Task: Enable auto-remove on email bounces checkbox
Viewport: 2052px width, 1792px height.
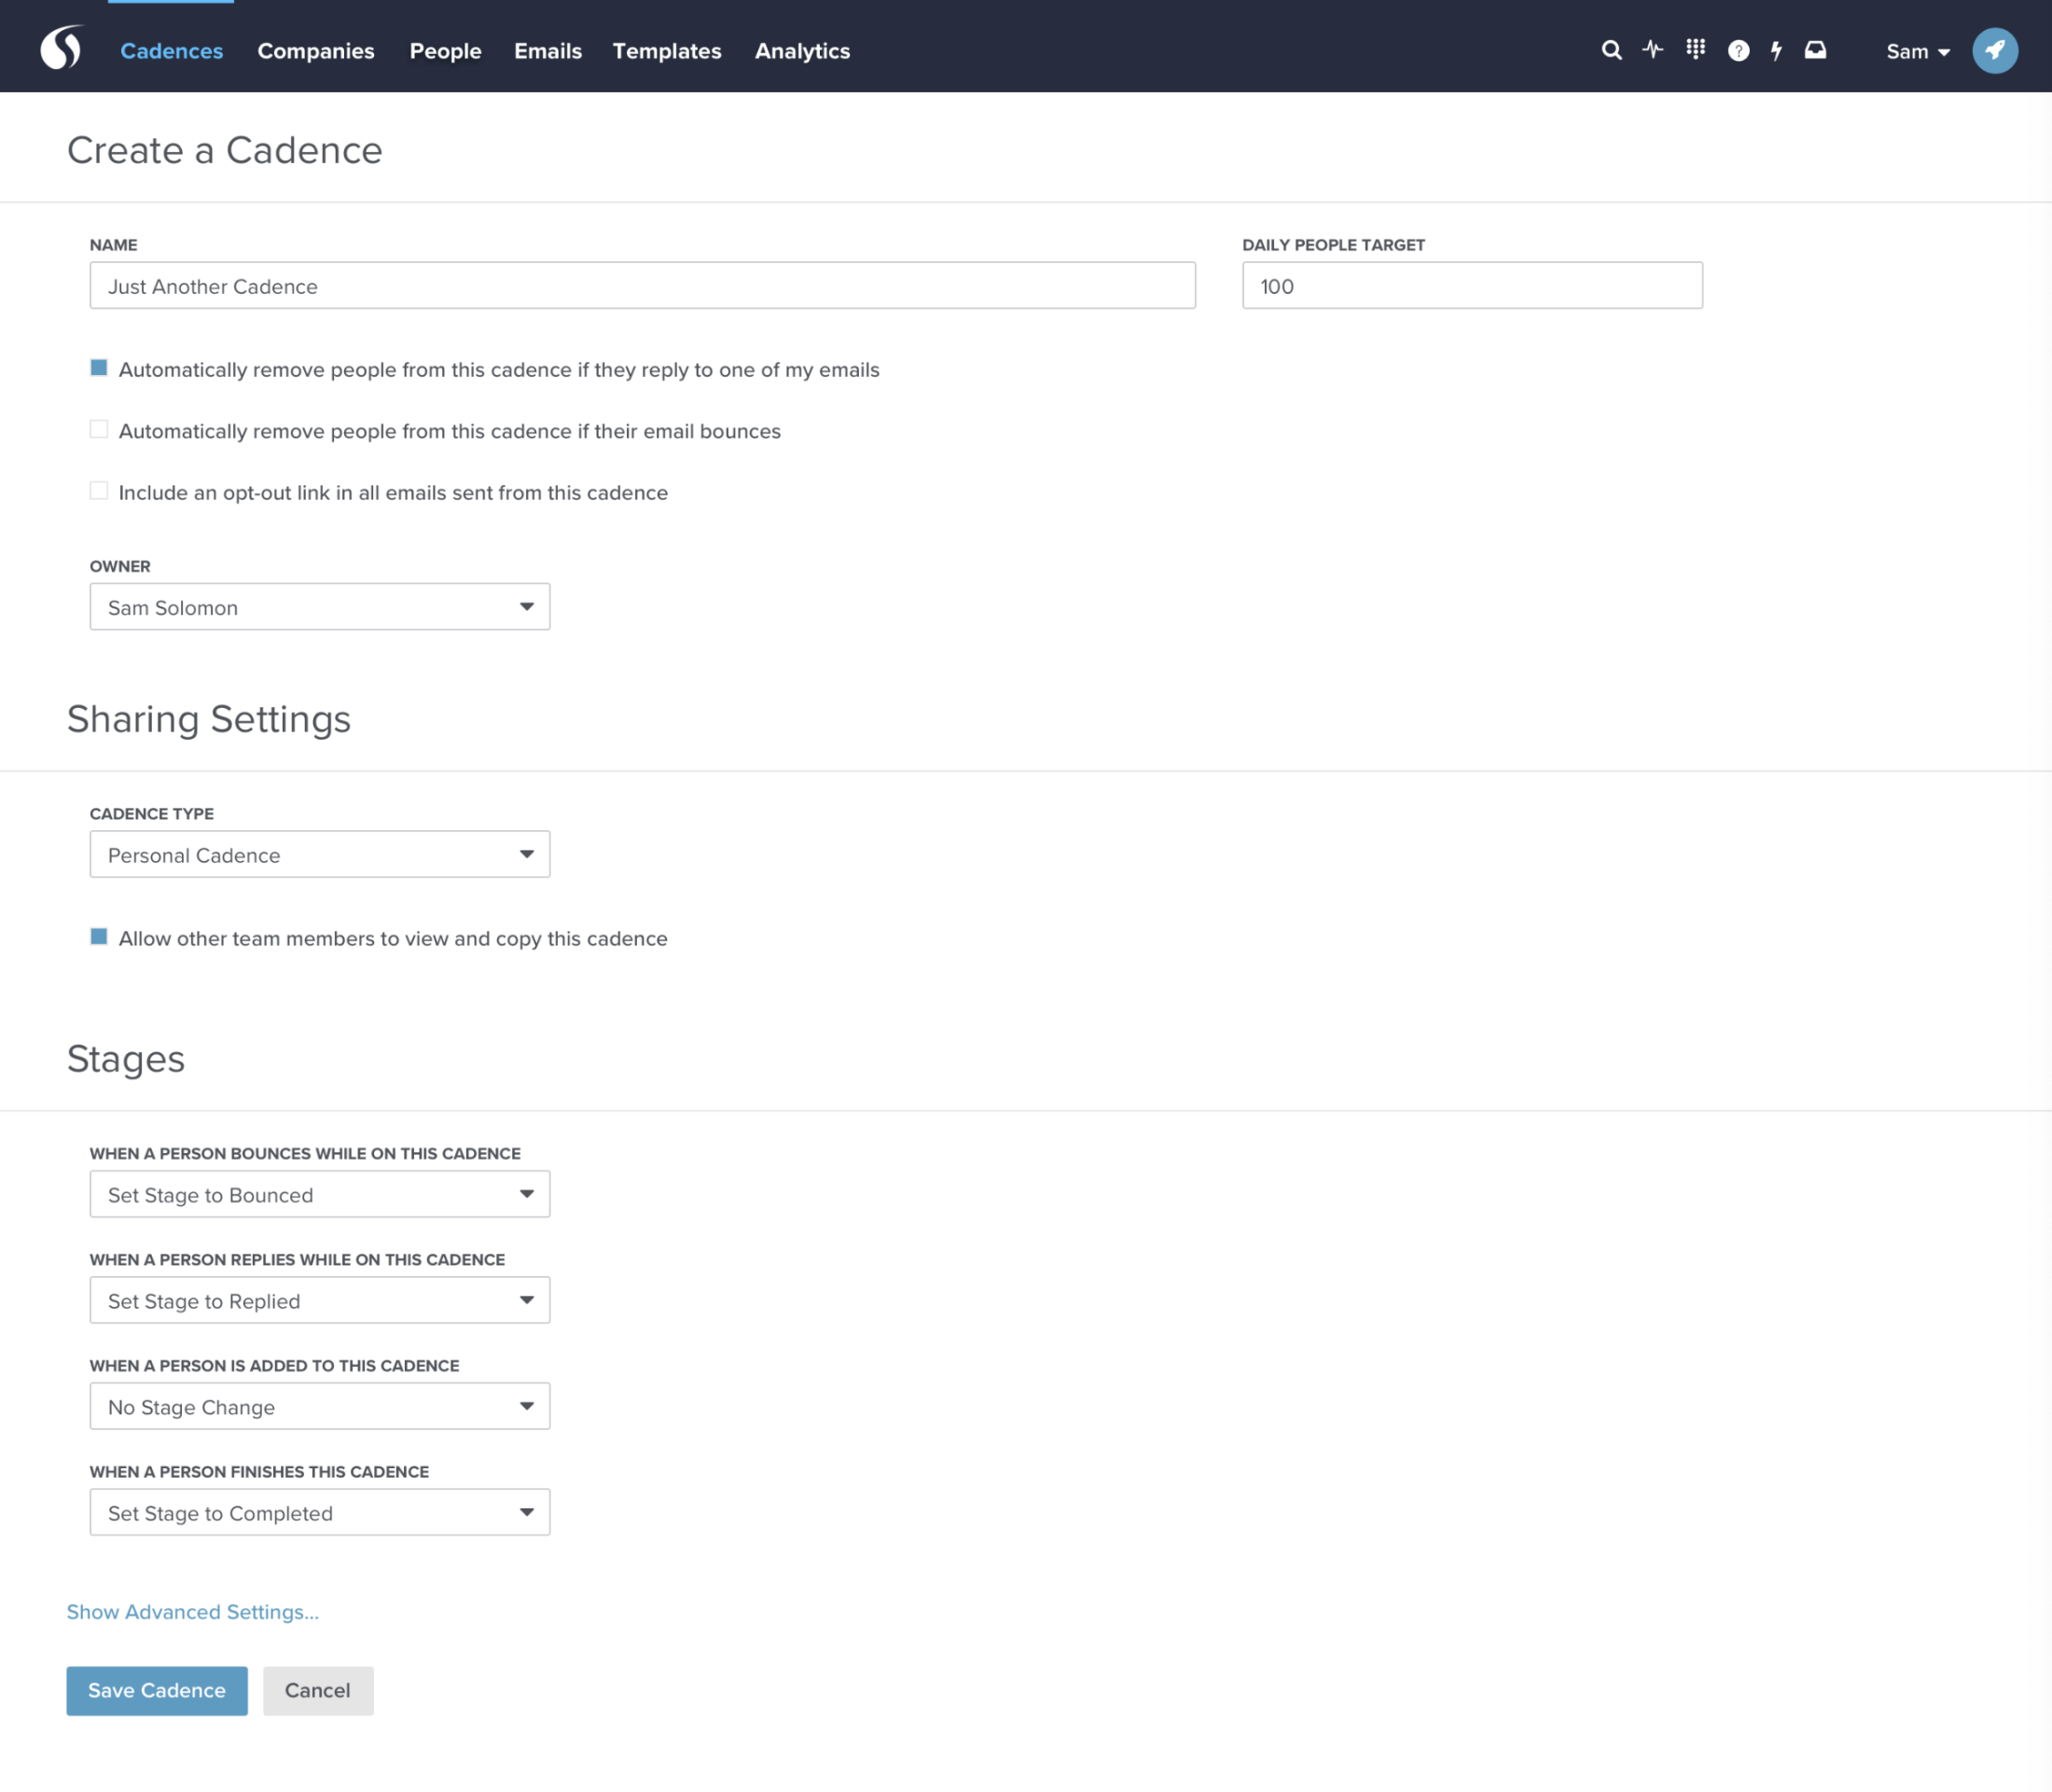Action: (x=99, y=430)
